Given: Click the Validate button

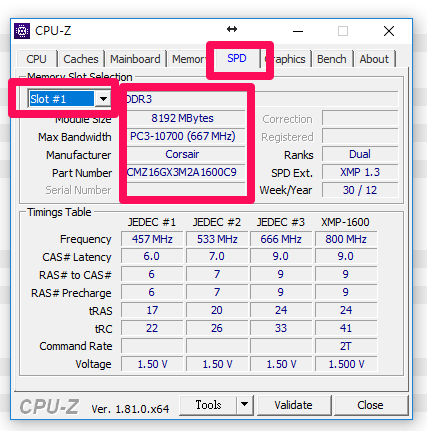Looking at the screenshot, I should tap(294, 405).
